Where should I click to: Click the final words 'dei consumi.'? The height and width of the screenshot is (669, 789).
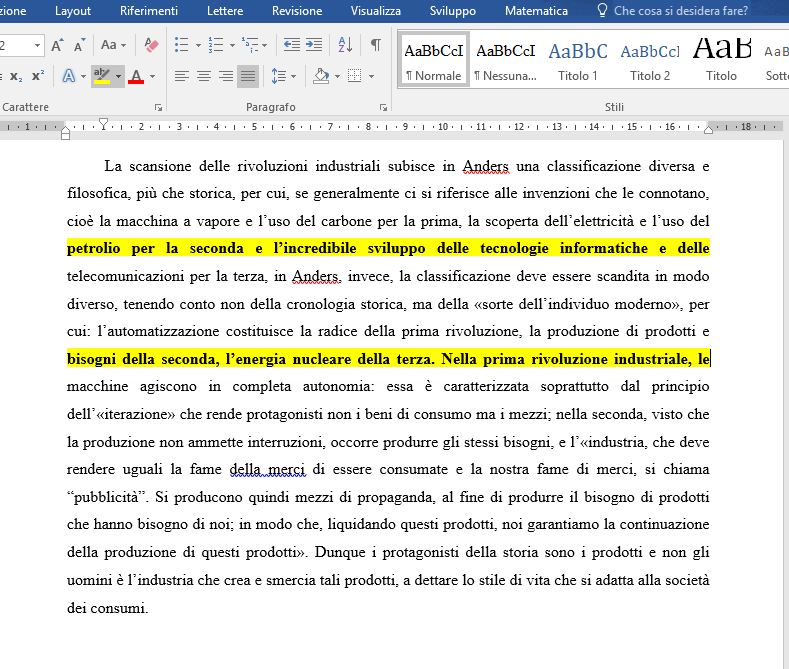pyautogui.click(x=108, y=608)
